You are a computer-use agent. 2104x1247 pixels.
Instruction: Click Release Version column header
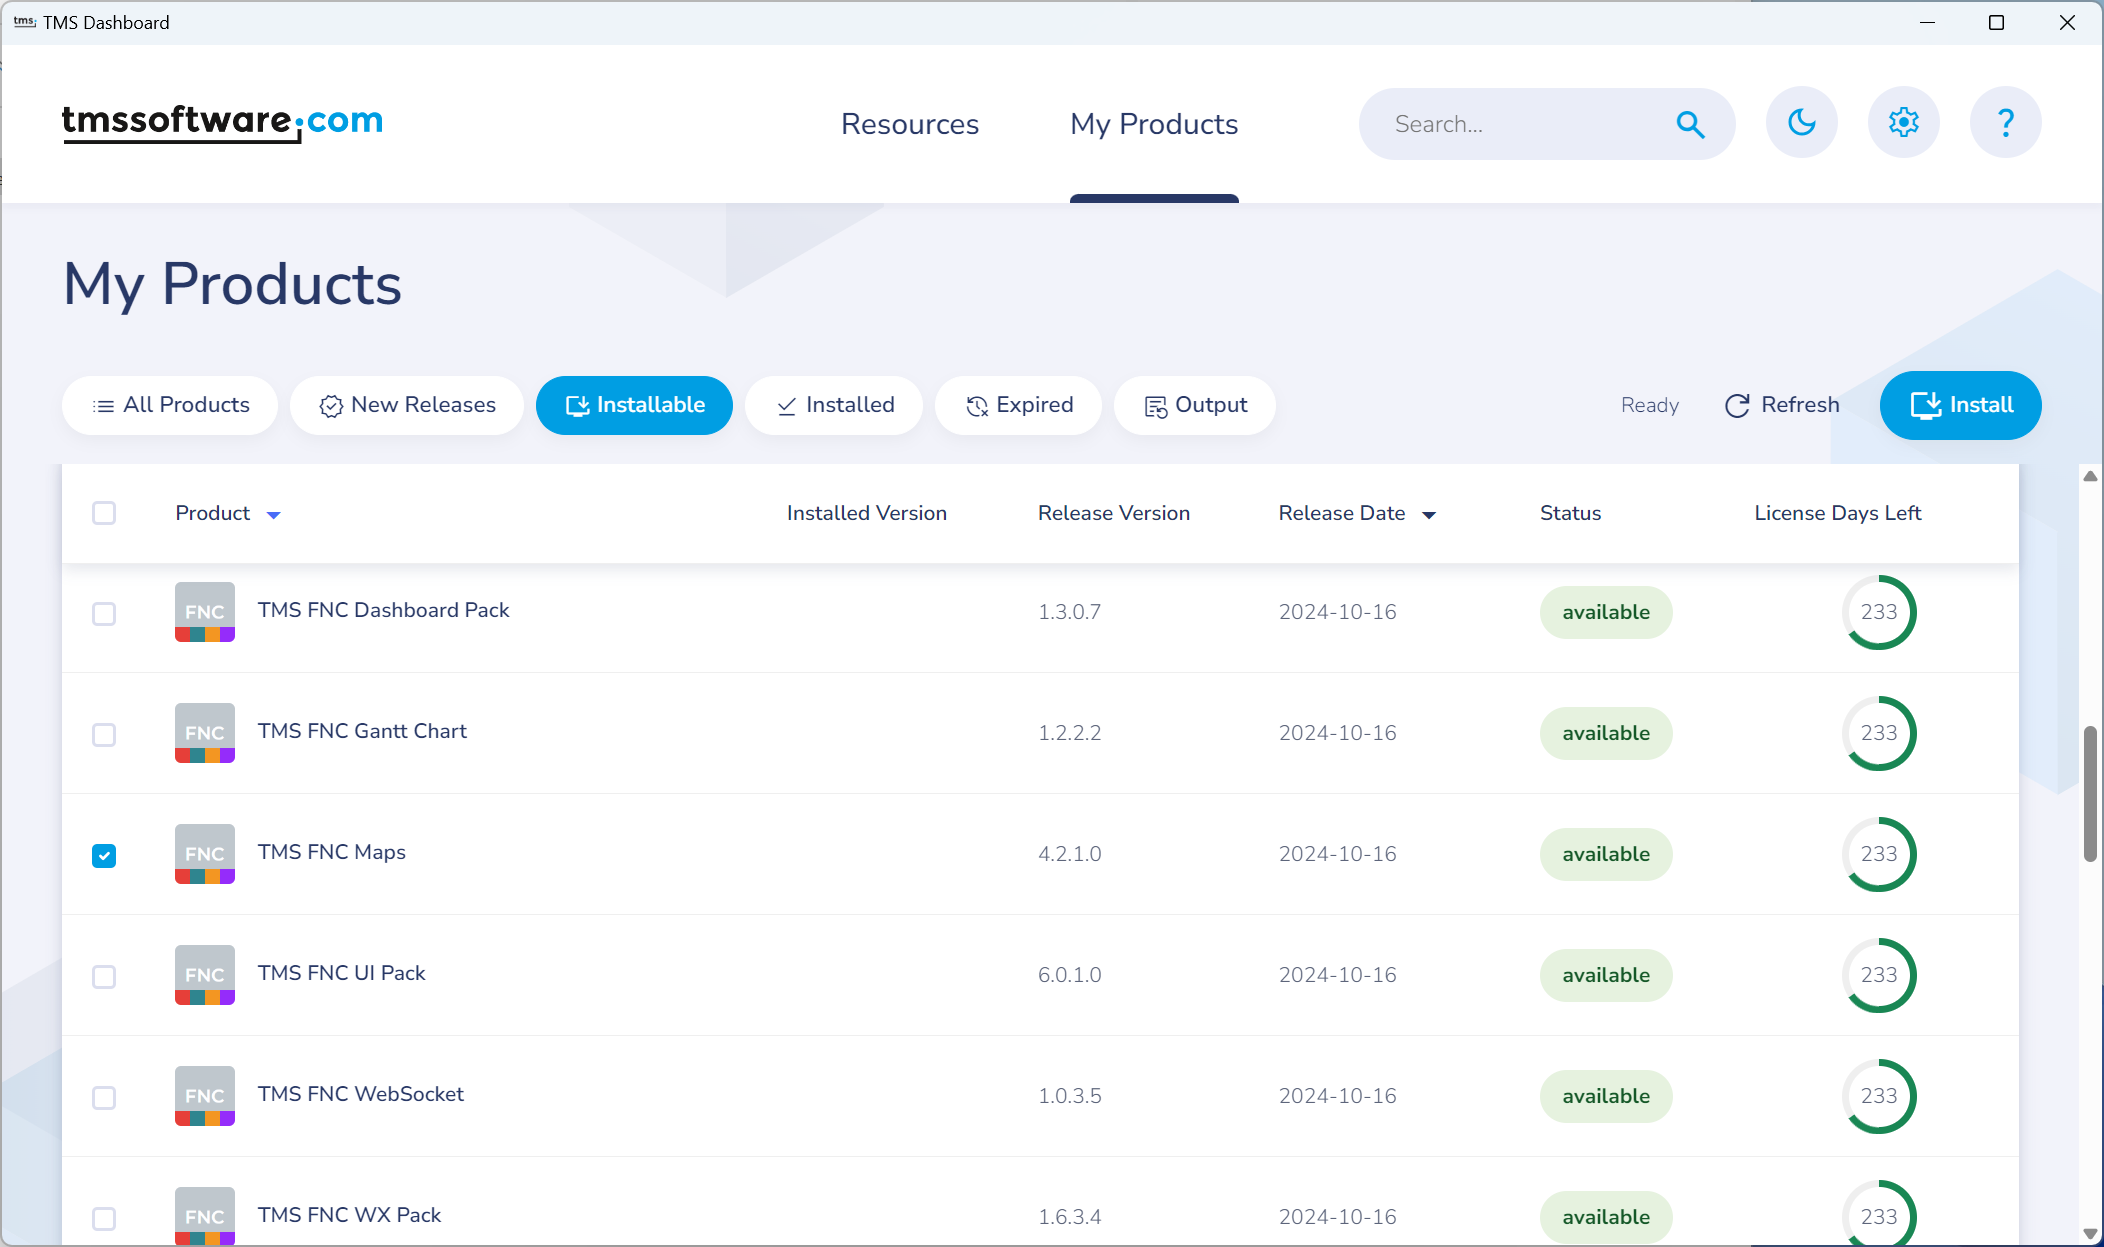click(1114, 513)
